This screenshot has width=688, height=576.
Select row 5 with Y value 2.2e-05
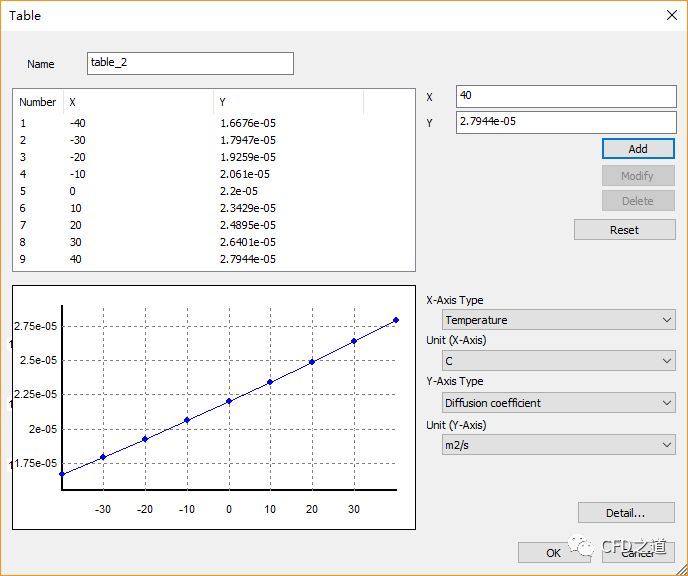point(239,191)
